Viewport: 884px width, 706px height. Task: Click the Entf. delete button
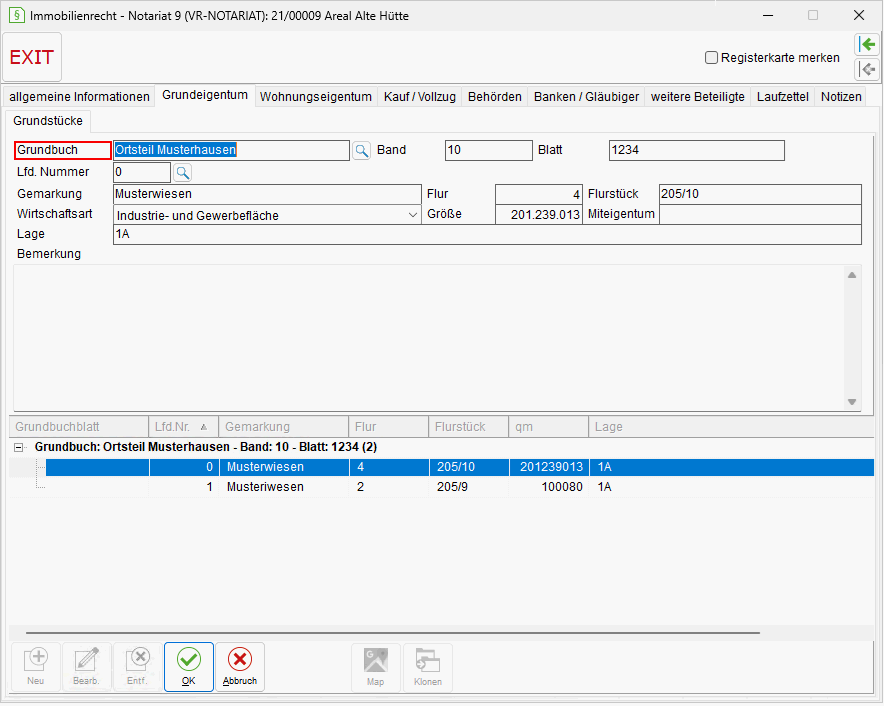137,667
